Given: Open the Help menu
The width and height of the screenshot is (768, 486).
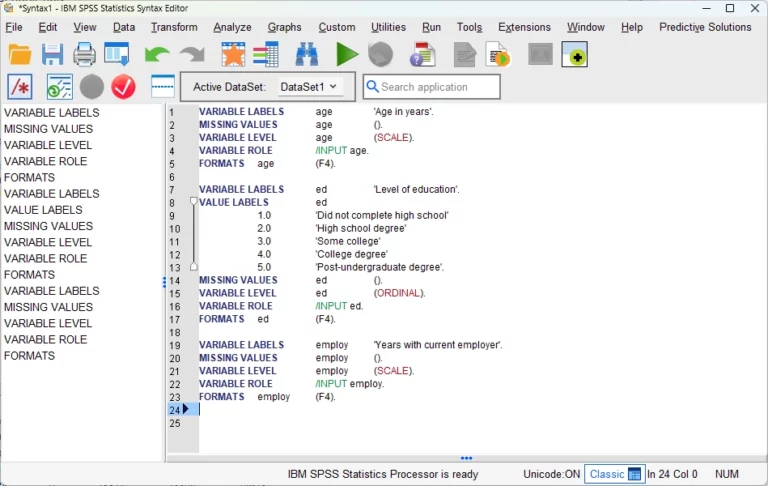Looking at the screenshot, I should tap(631, 27).
